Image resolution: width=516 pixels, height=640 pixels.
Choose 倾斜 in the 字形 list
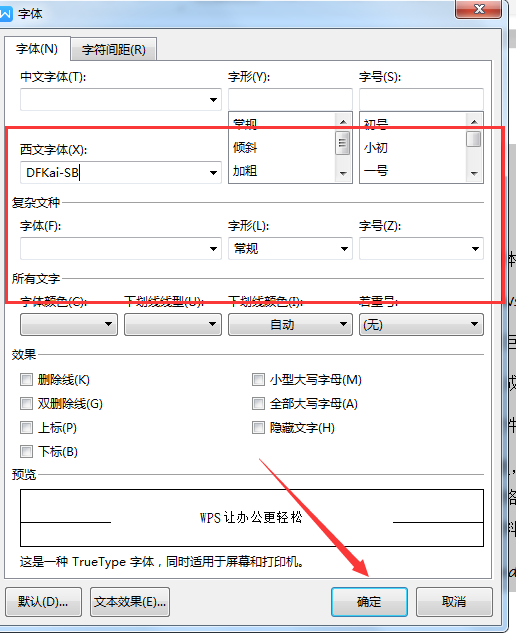click(245, 147)
